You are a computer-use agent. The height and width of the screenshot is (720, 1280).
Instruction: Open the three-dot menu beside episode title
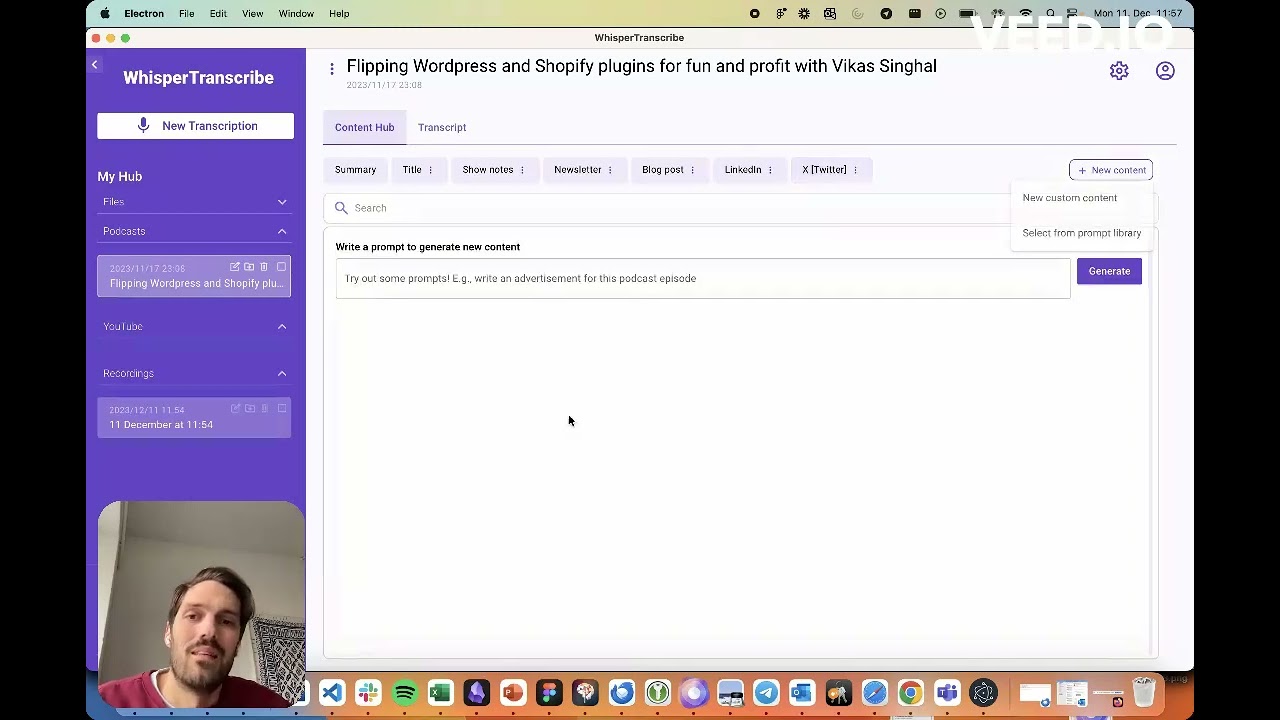pos(332,68)
